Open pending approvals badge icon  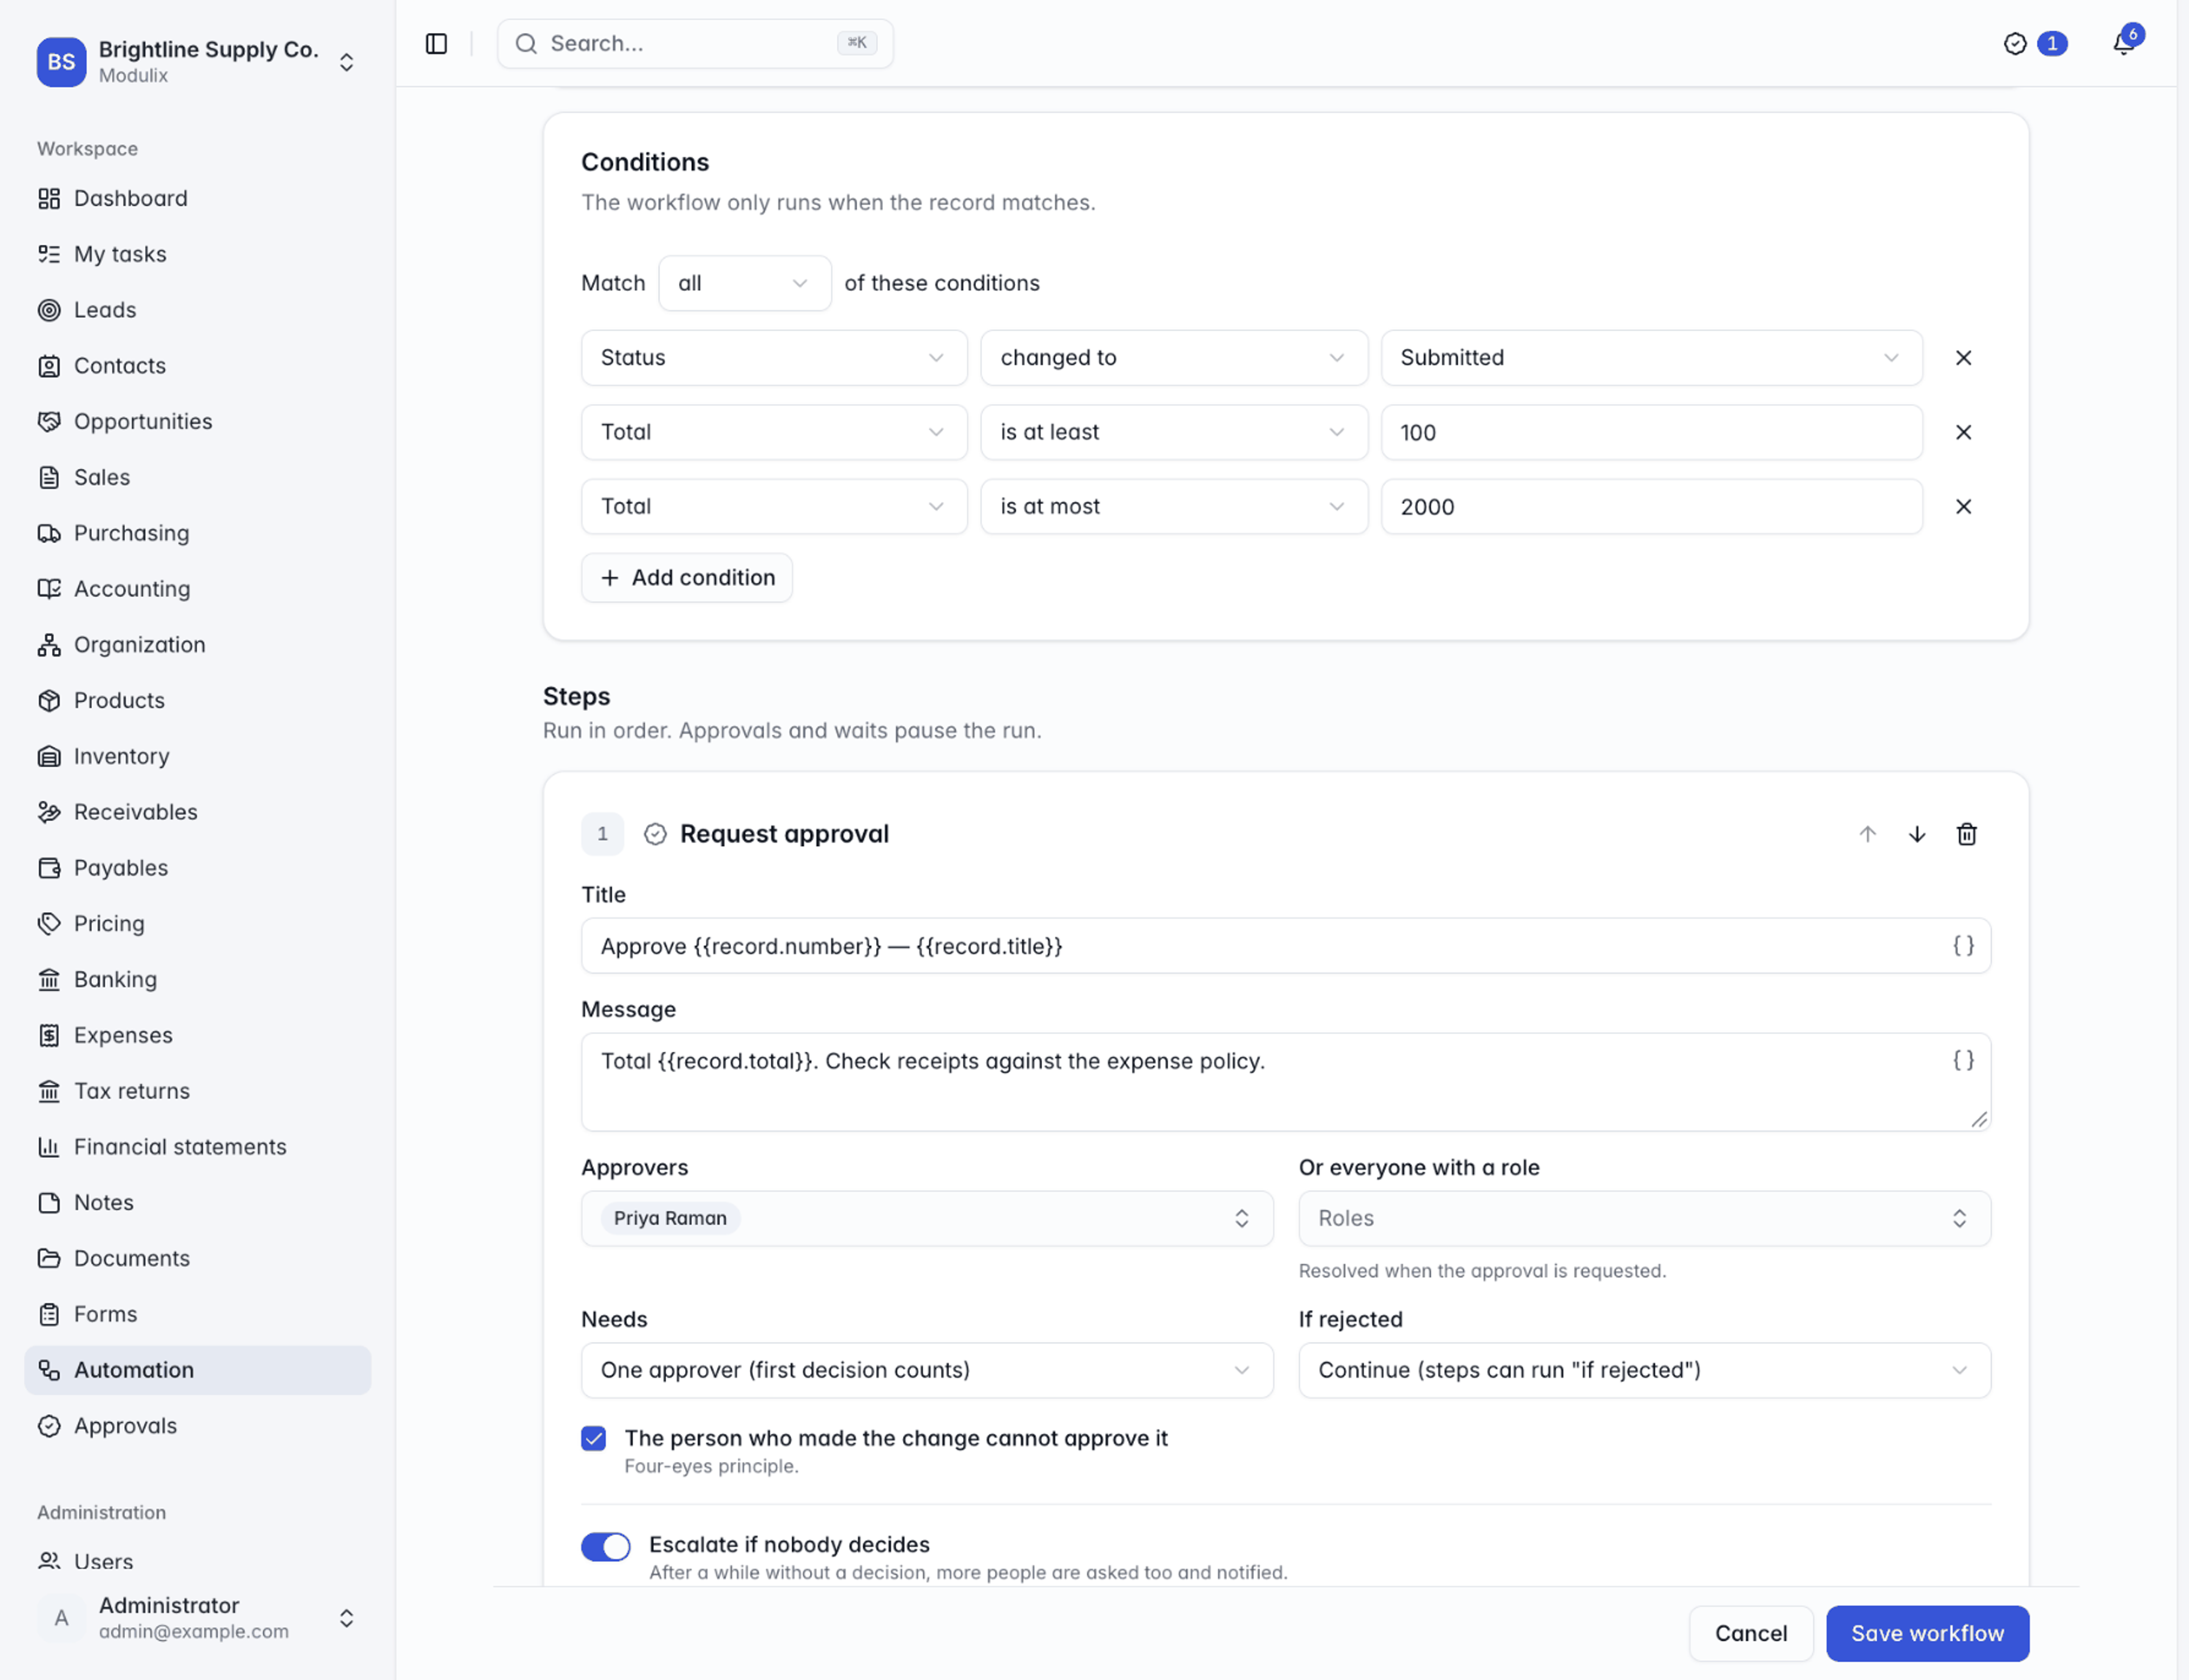[2015, 43]
